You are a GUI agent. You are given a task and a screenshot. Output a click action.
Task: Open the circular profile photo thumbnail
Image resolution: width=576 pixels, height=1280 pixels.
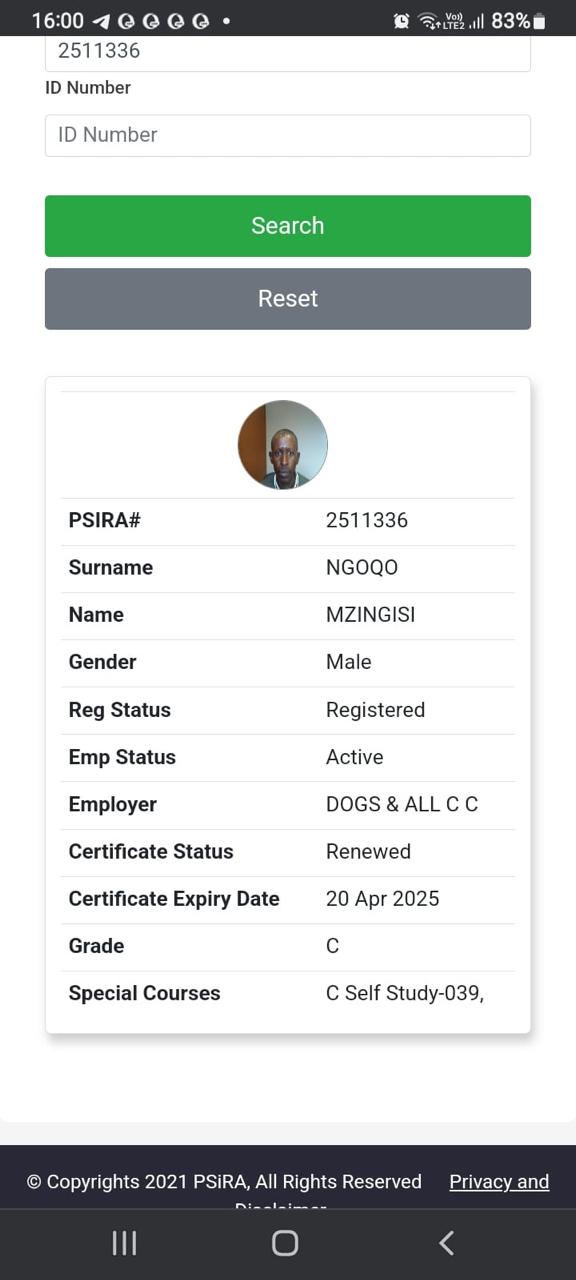tap(283, 445)
